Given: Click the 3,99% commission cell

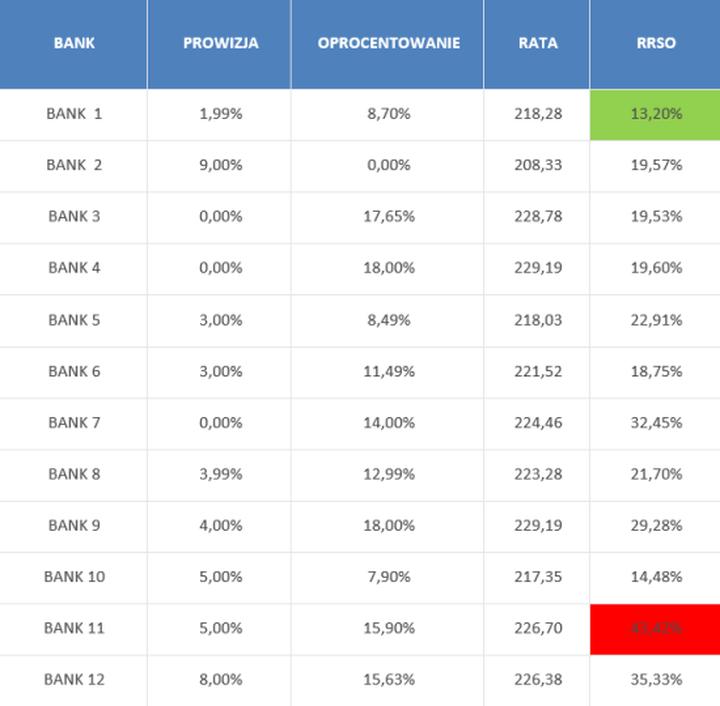Looking at the screenshot, I should pos(220,474).
